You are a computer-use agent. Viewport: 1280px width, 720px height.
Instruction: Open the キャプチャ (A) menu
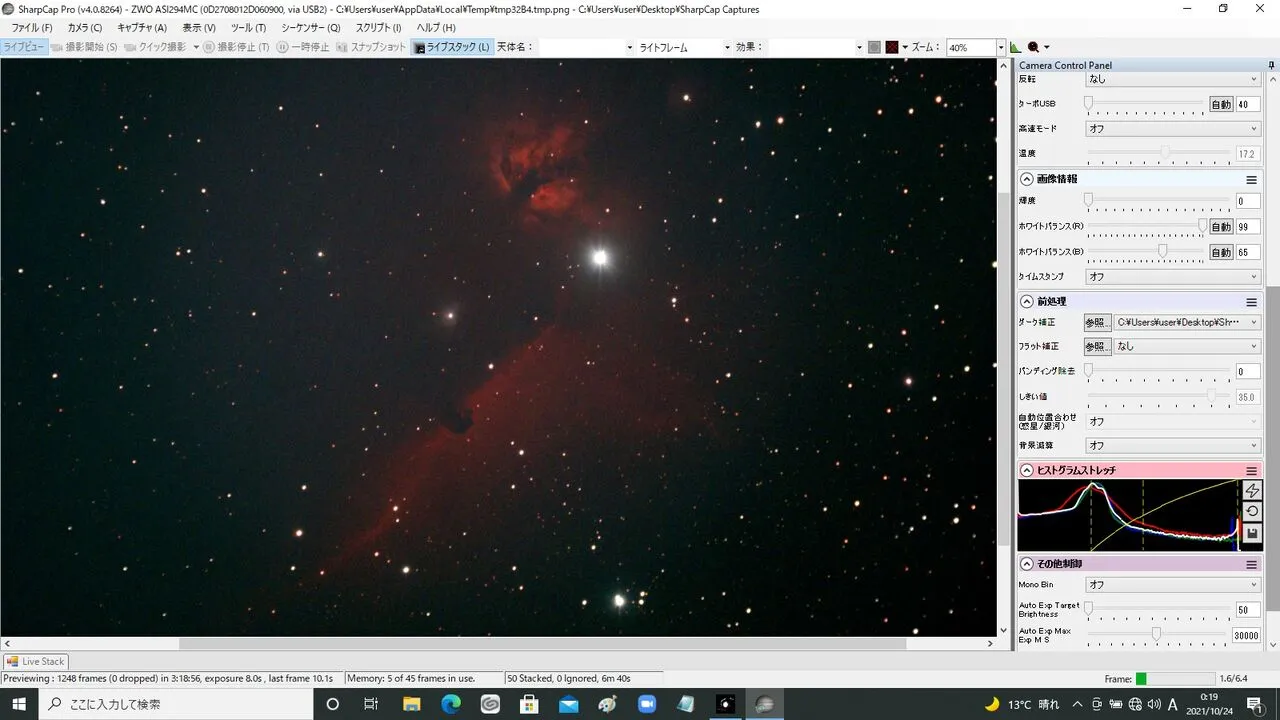(142, 28)
